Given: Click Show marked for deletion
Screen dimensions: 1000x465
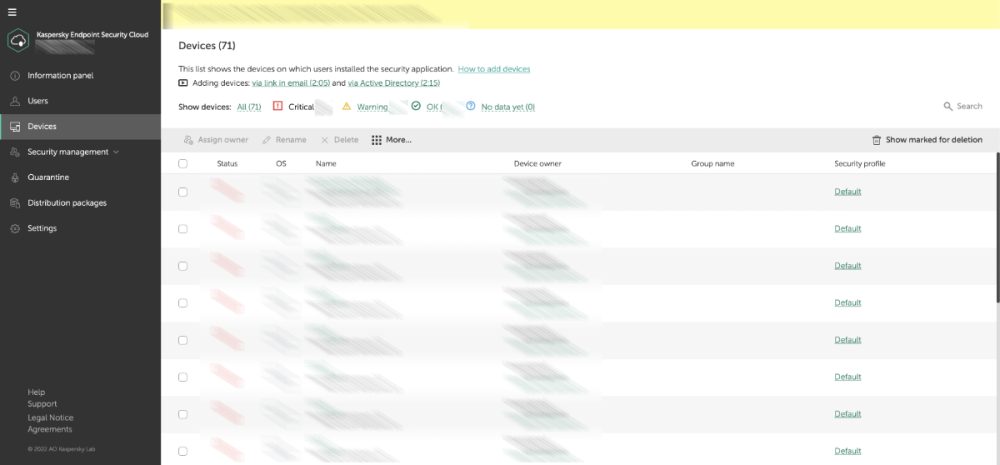Looking at the screenshot, I should [927, 140].
